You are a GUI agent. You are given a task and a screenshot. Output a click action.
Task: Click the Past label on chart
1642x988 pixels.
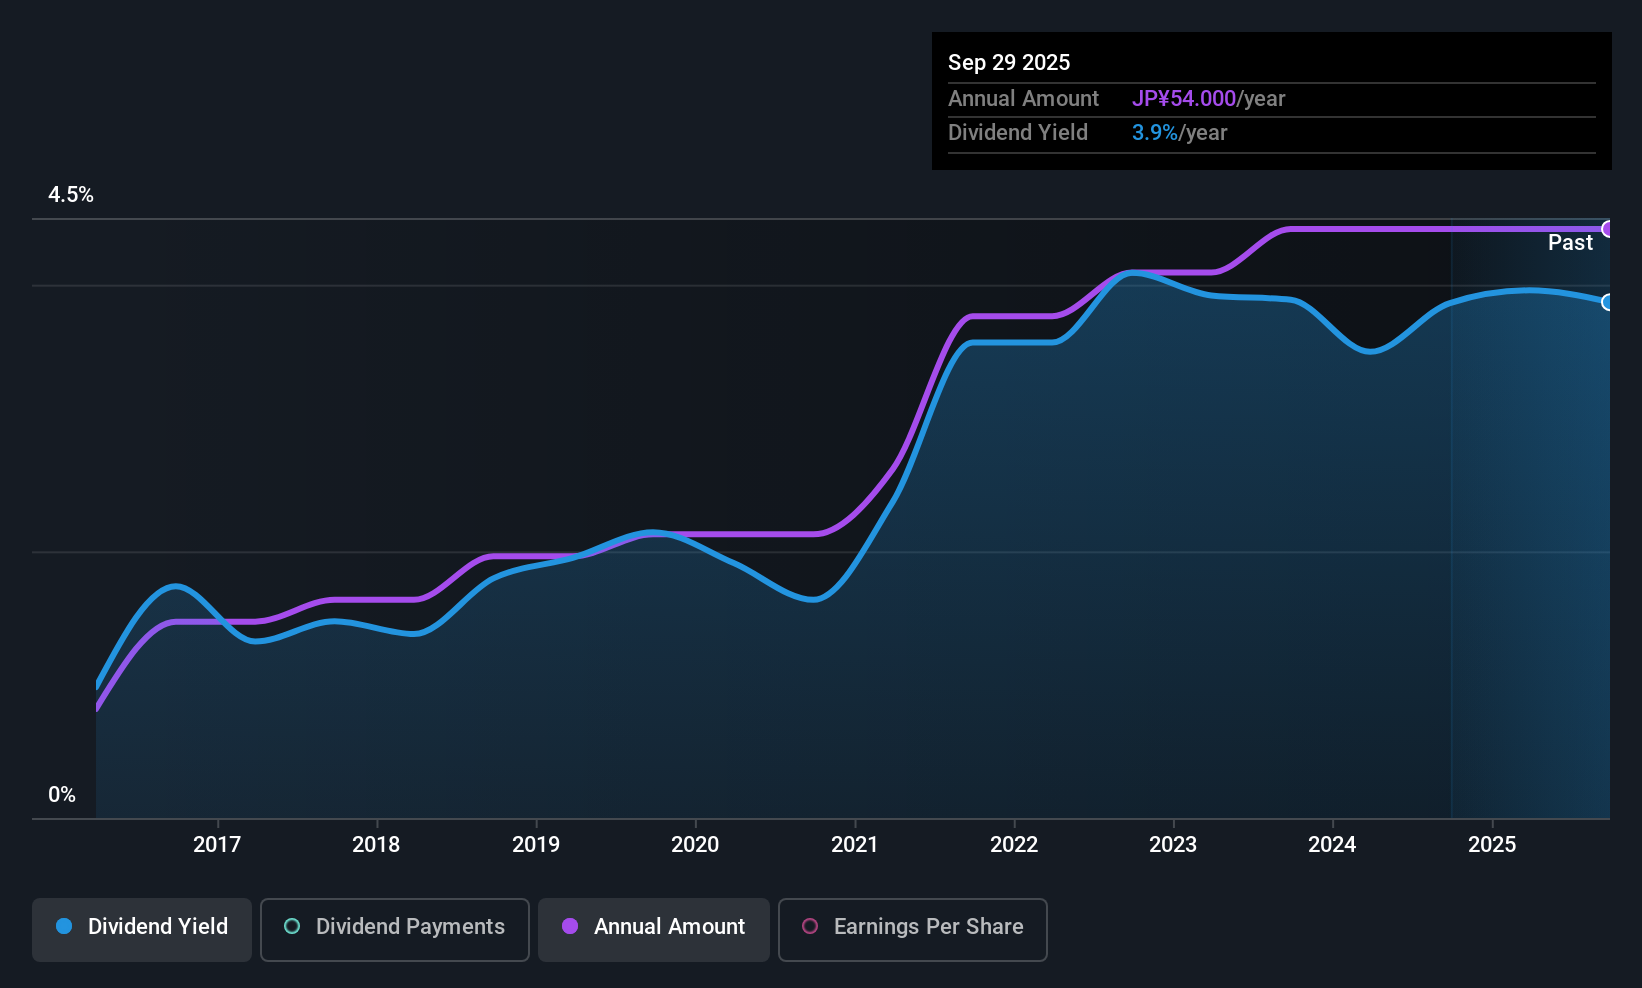click(1570, 243)
